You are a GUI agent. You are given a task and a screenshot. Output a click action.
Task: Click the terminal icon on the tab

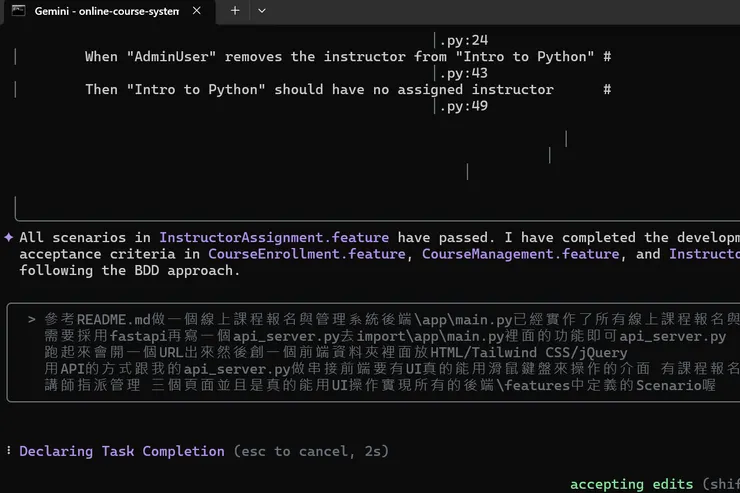click(18, 10)
